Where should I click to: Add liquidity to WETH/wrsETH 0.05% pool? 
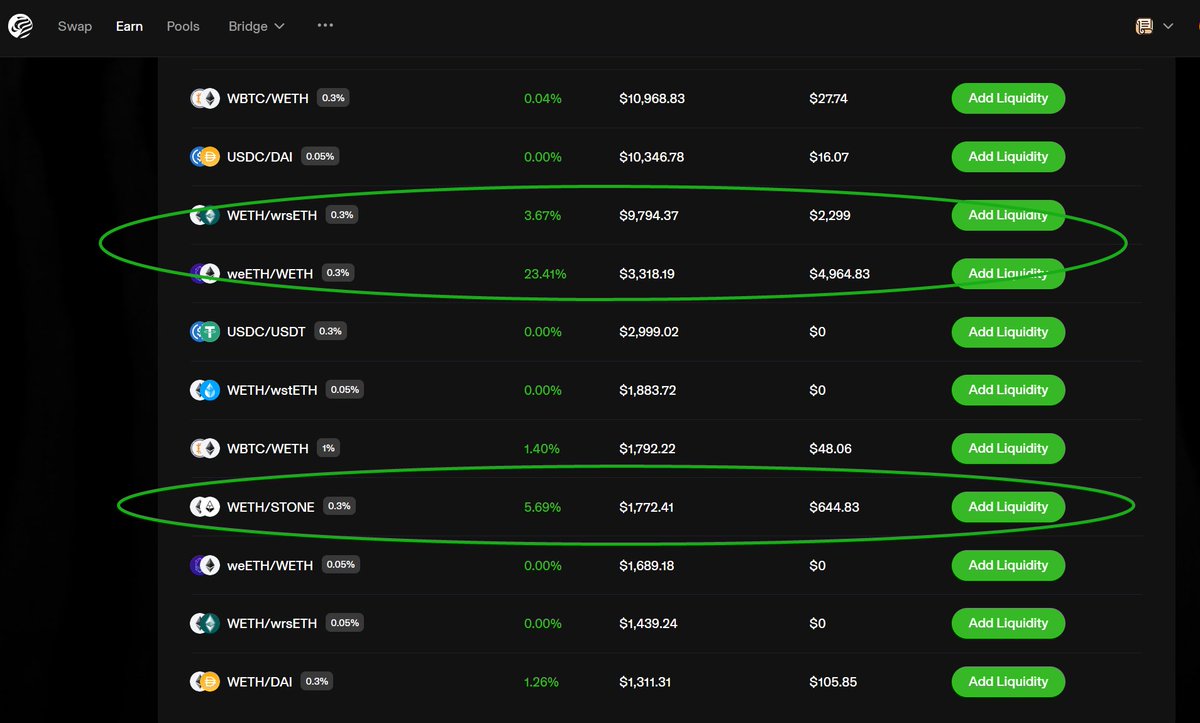point(1008,623)
